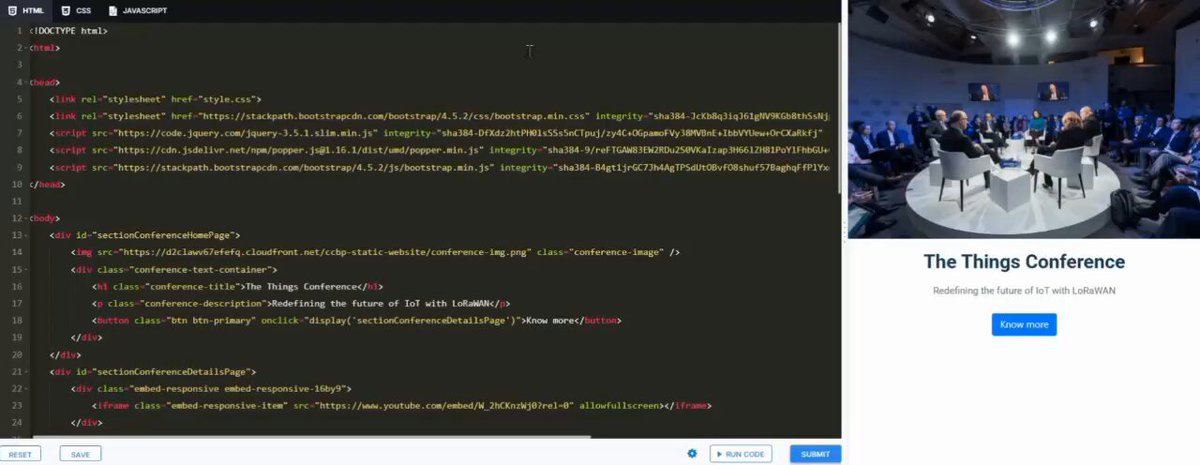Click the RUN CODE button
This screenshot has width=1200, height=465.
[741, 454]
